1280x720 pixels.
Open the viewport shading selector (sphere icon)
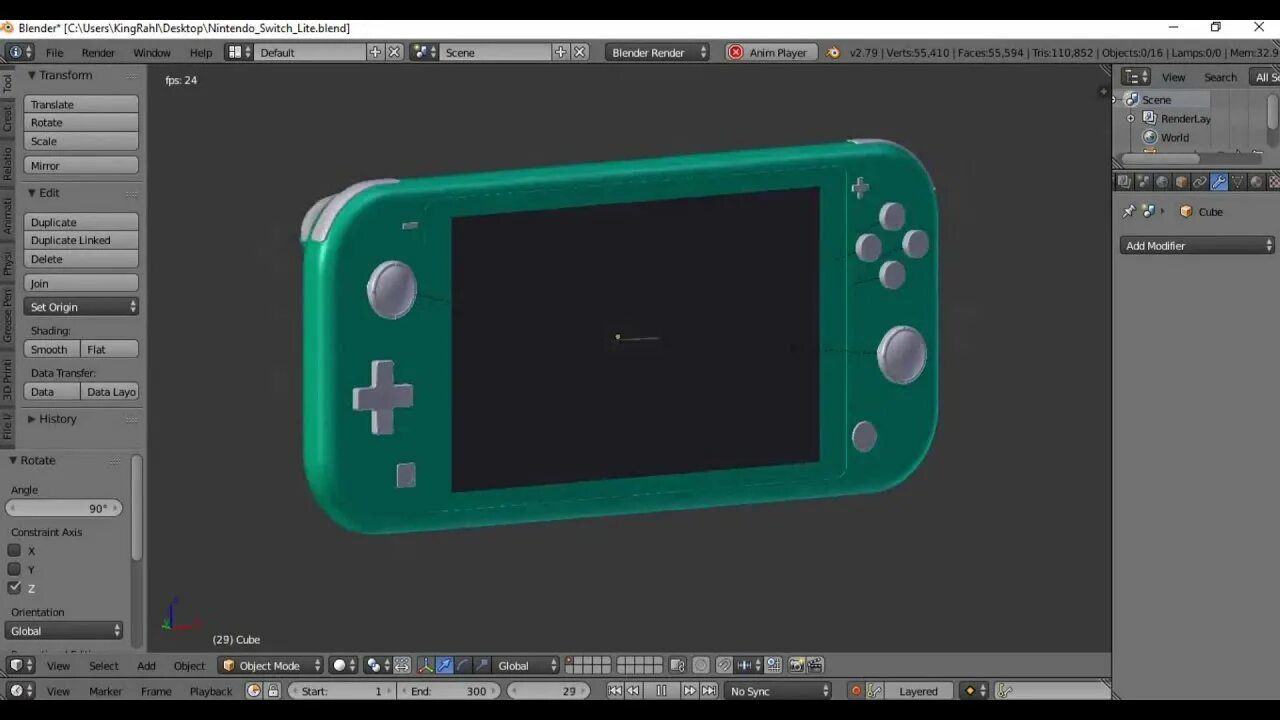point(344,665)
